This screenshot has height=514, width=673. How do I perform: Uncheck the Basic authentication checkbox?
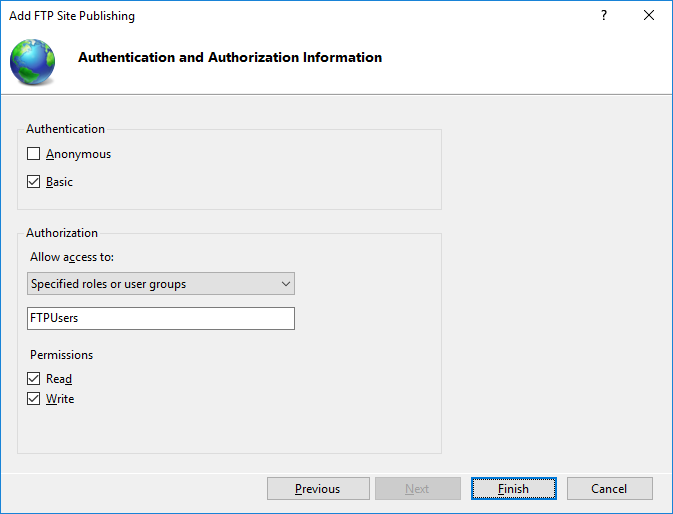click(x=34, y=182)
